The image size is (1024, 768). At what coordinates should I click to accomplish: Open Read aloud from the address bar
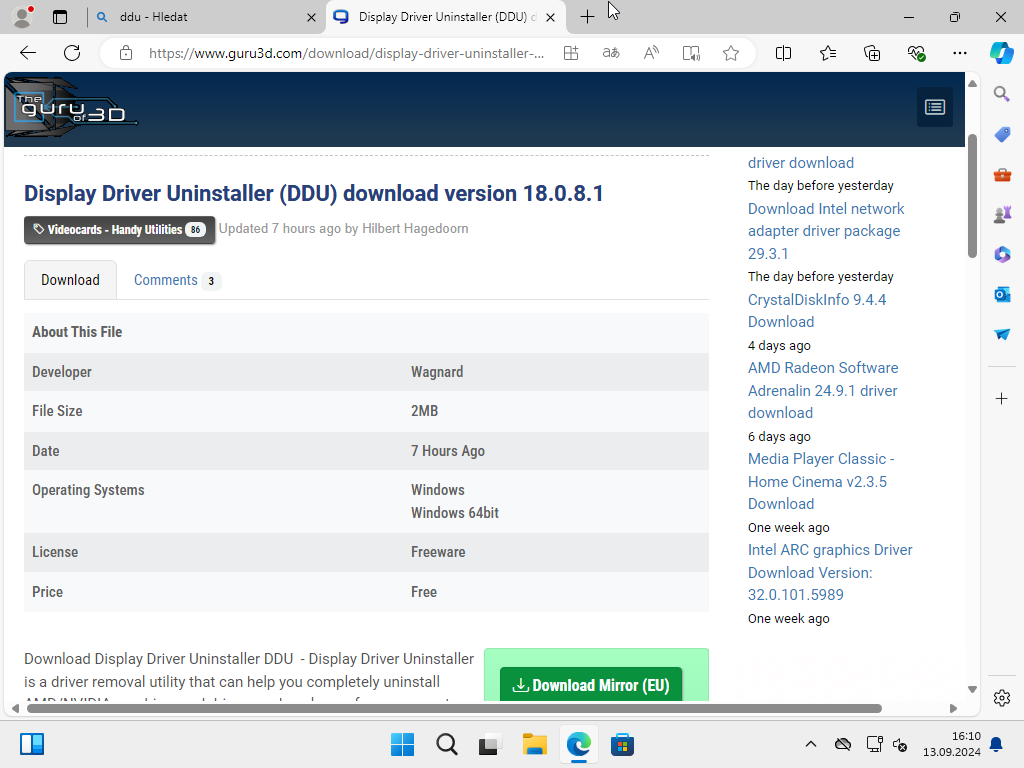pyautogui.click(x=651, y=53)
